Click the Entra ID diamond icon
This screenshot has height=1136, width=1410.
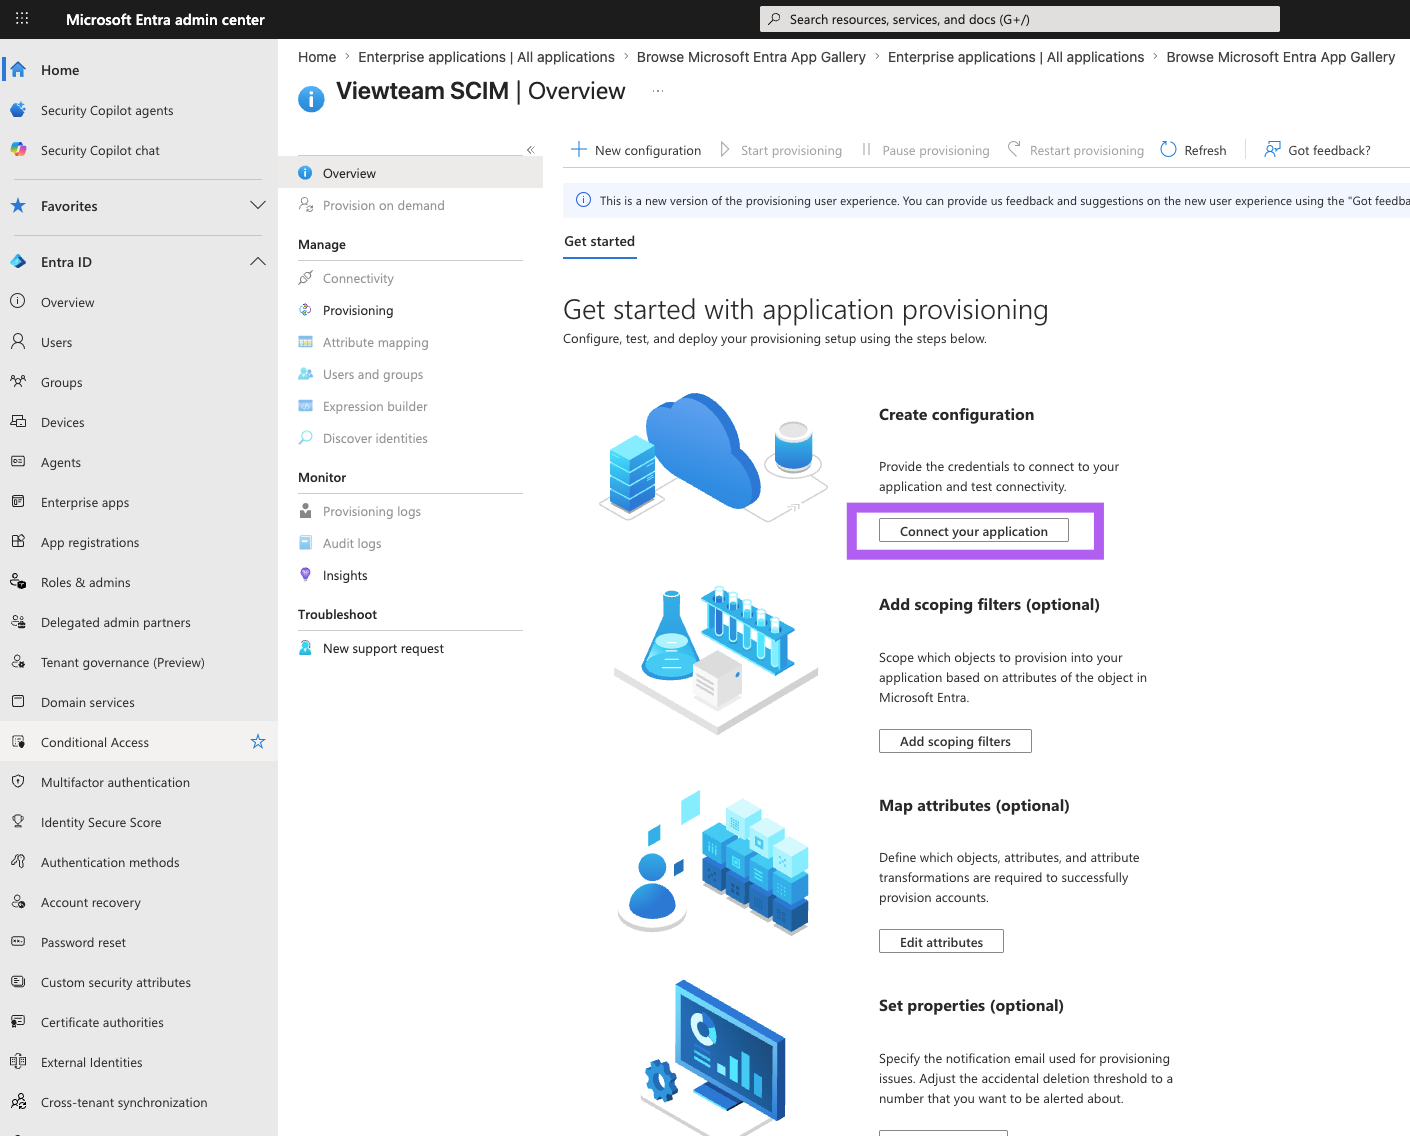[18, 262]
